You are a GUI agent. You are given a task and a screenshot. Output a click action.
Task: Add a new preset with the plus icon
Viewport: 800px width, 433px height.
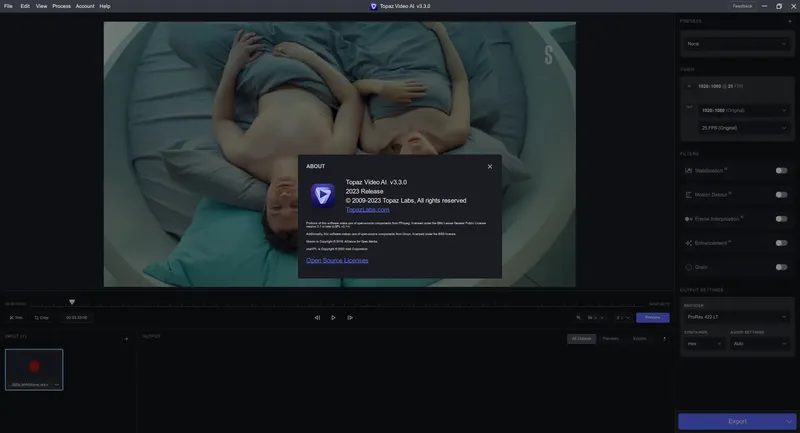[x=790, y=21]
